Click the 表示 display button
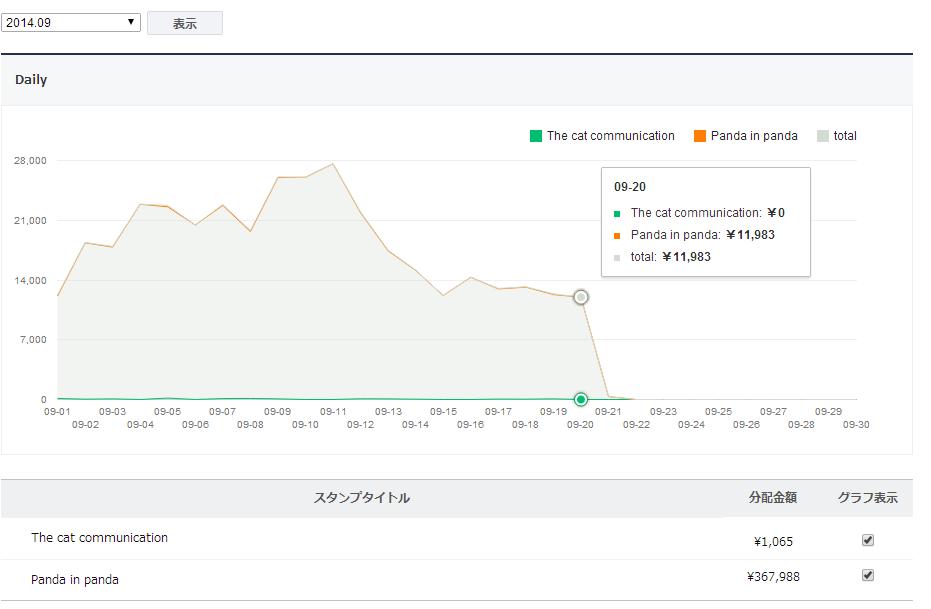 click(185, 23)
